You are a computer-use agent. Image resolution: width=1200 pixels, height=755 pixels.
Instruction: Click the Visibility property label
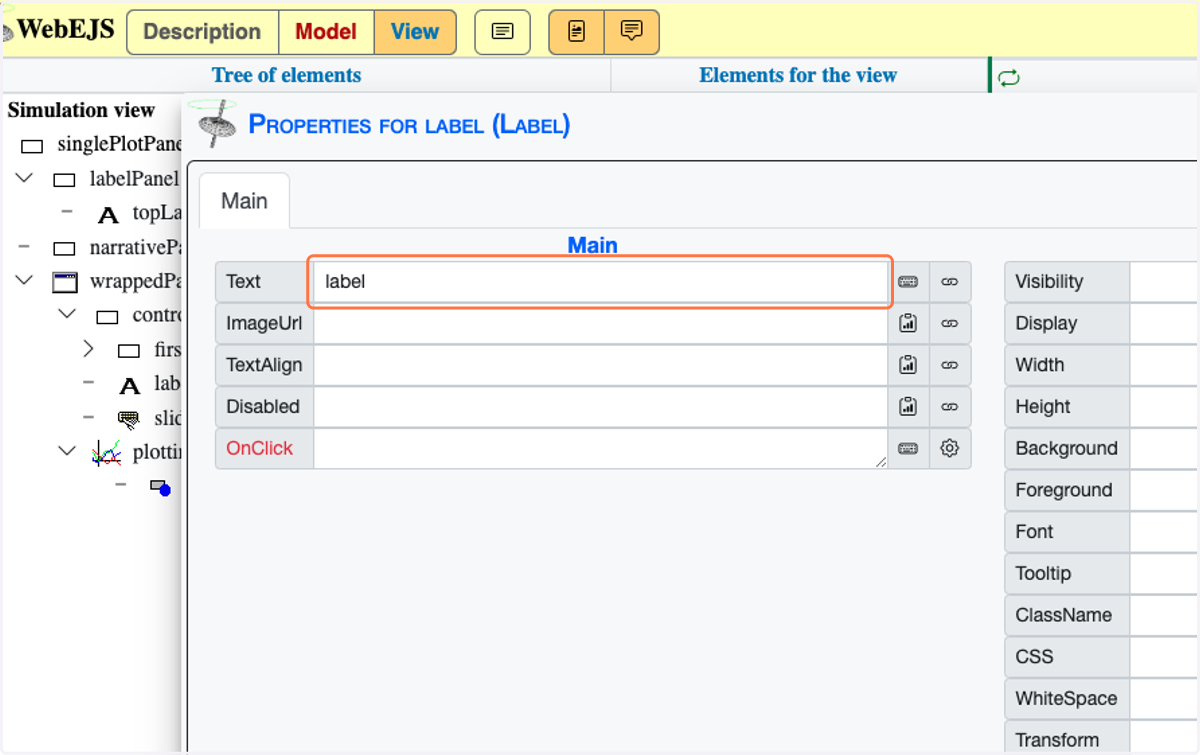pyautogui.click(x=1067, y=282)
